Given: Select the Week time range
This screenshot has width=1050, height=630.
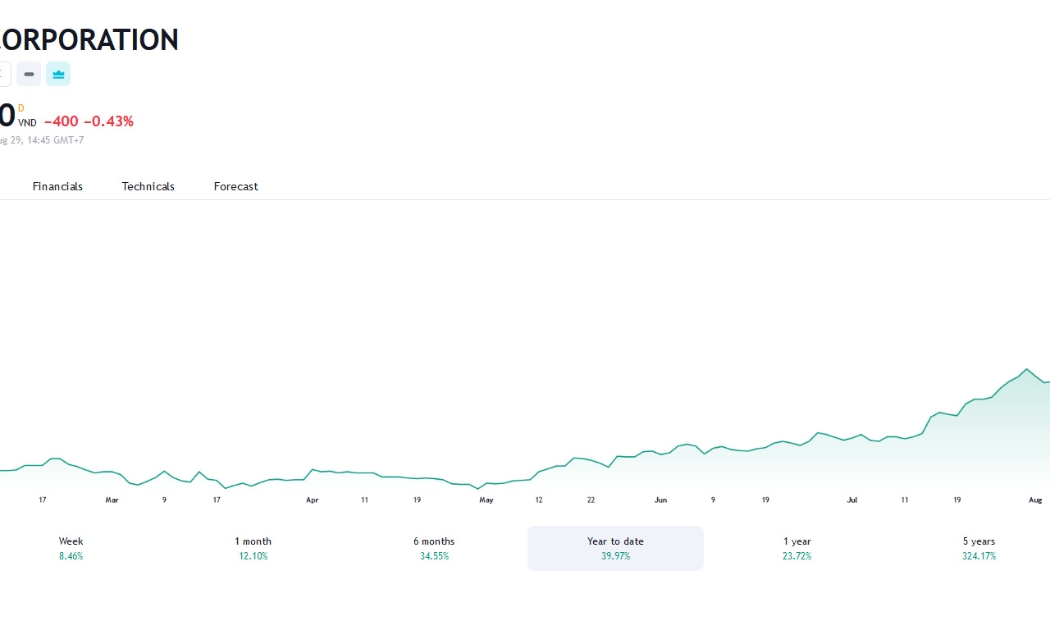Looking at the screenshot, I should (71, 548).
